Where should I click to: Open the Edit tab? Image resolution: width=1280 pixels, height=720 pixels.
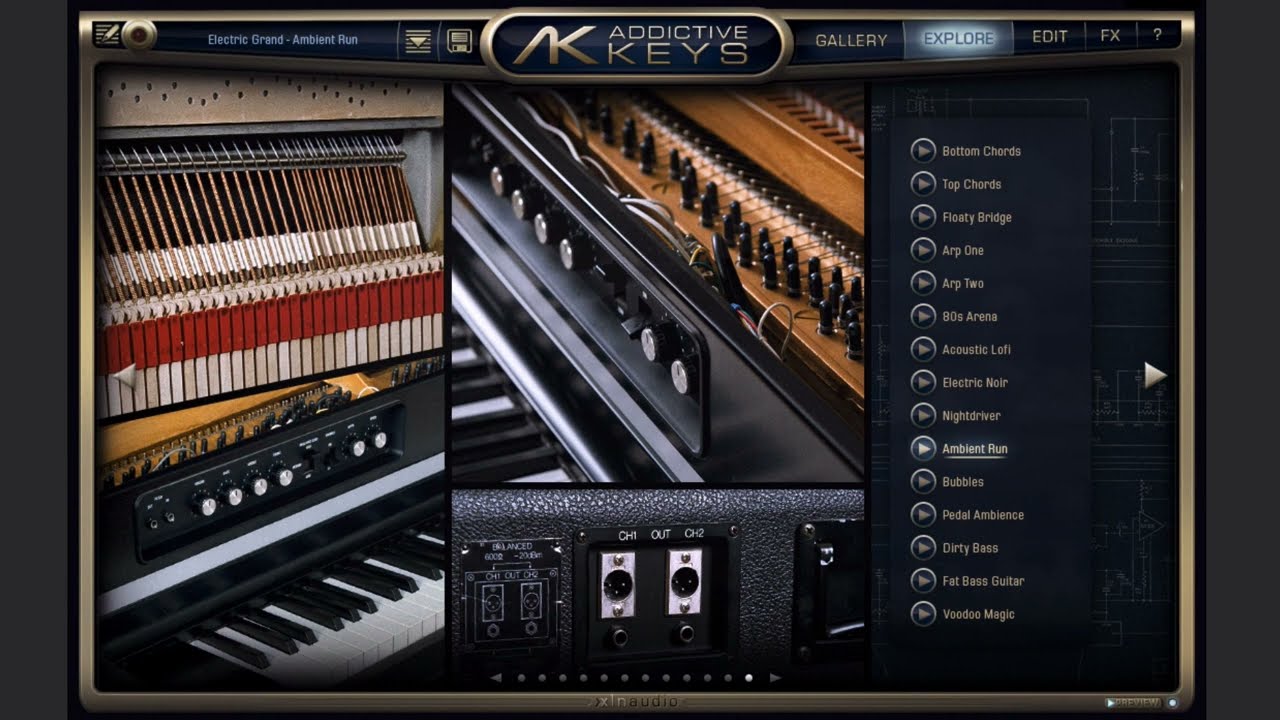[1050, 36]
